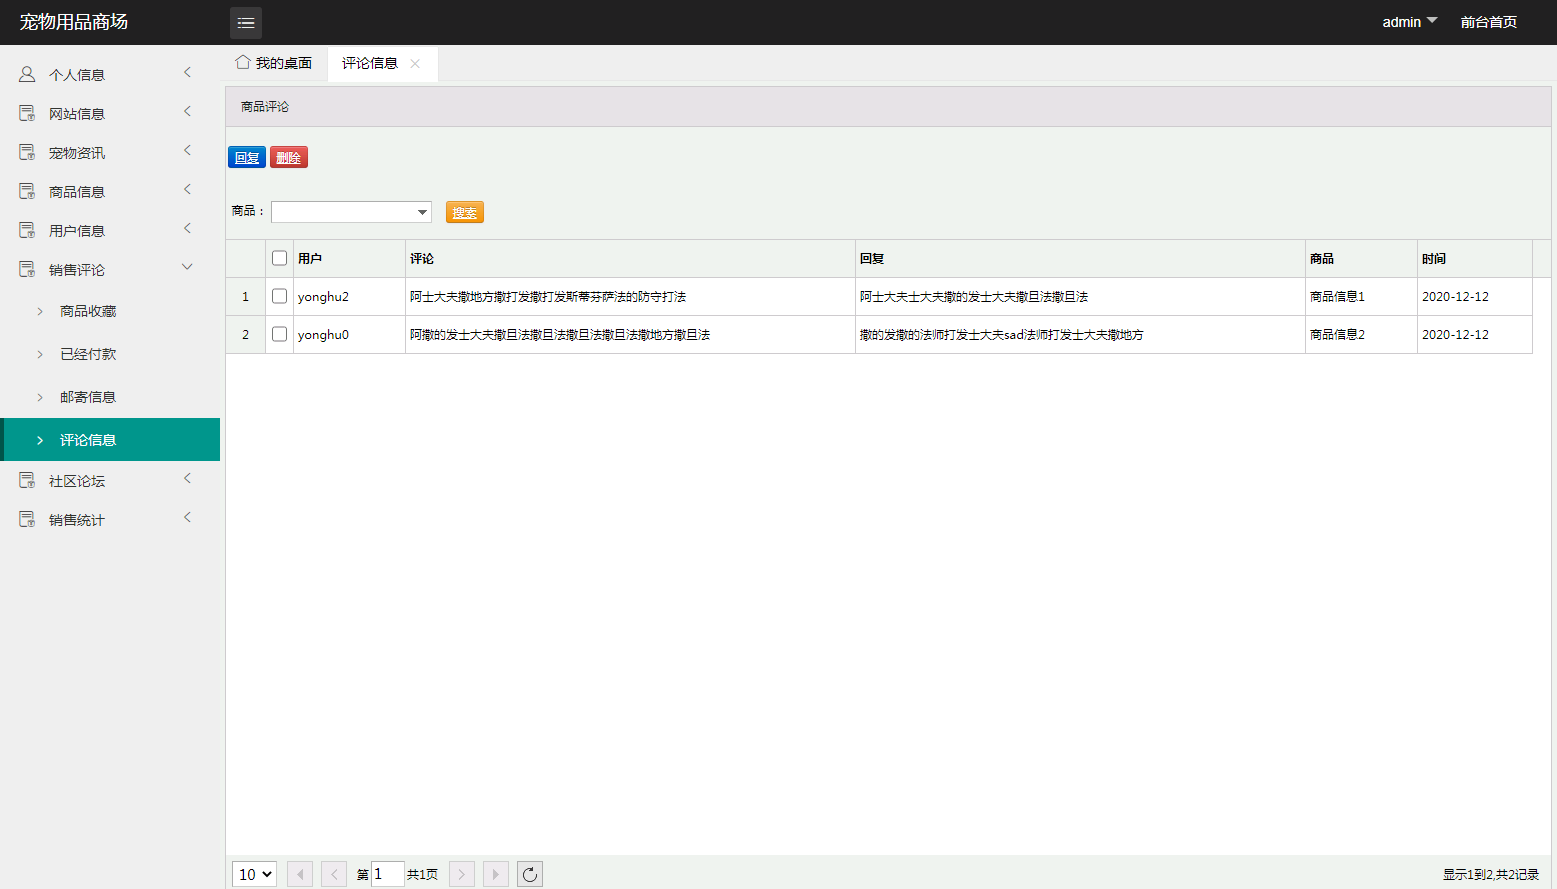
Task: Click the 时间 column header
Action: [x=1474, y=258]
